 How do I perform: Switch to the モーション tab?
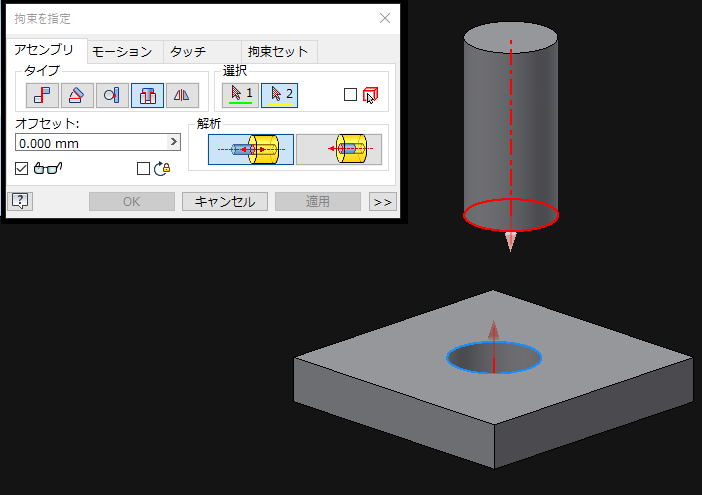pyautogui.click(x=121, y=52)
